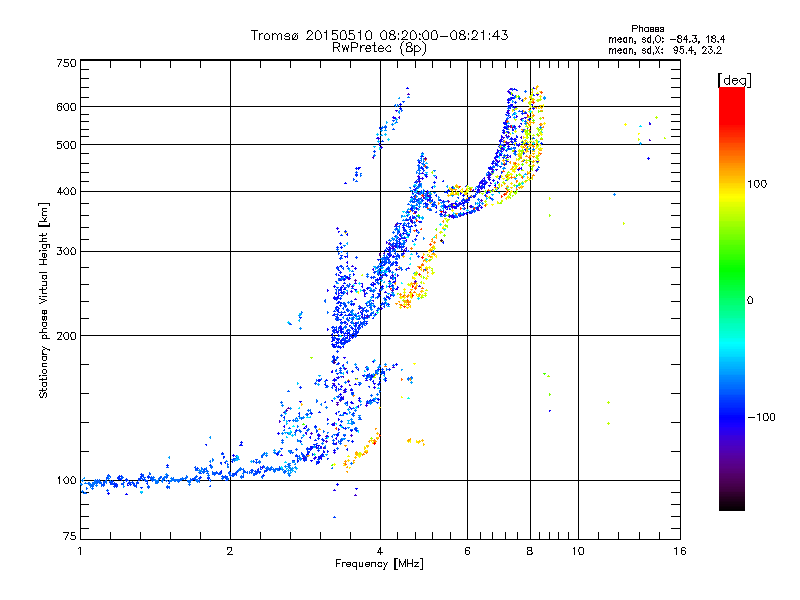Click the plot title 'Tromsø 20150510 08:20:00-08:21:43'

[379, 35]
